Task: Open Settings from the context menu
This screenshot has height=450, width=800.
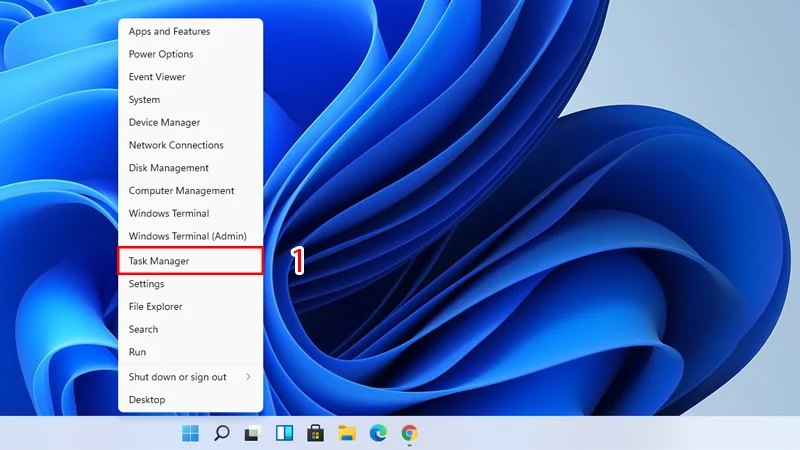Action: tap(190, 284)
